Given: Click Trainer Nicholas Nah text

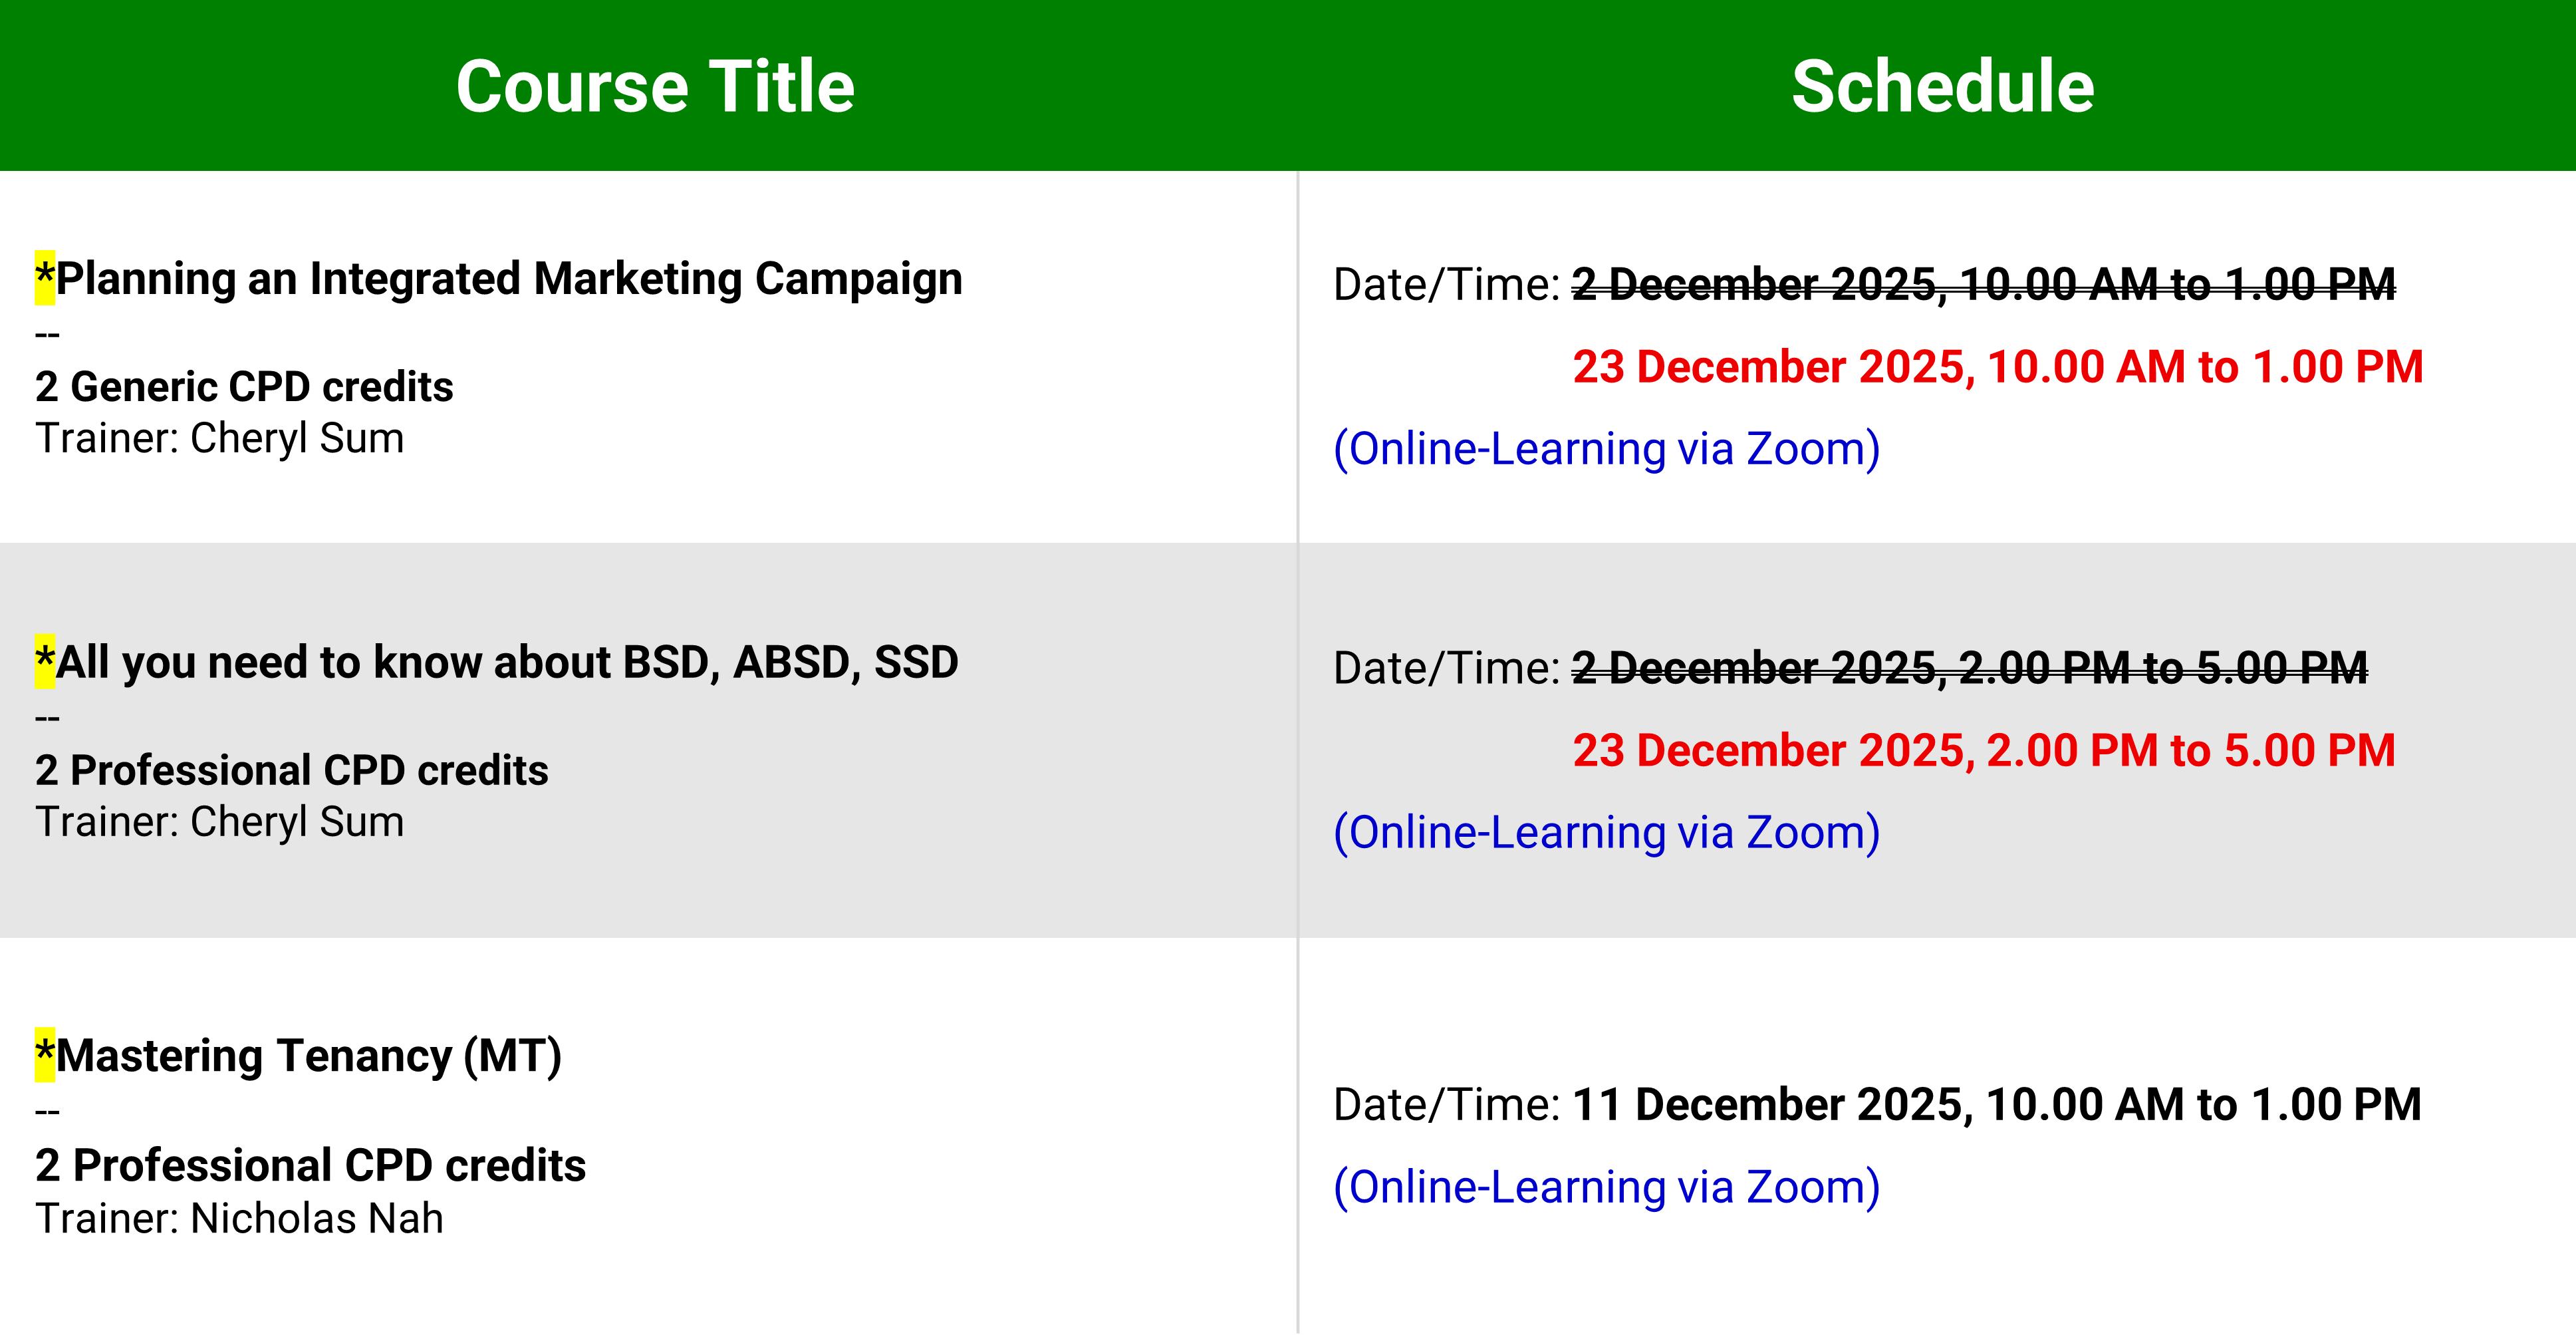Looking at the screenshot, I should click(x=239, y=1219).
